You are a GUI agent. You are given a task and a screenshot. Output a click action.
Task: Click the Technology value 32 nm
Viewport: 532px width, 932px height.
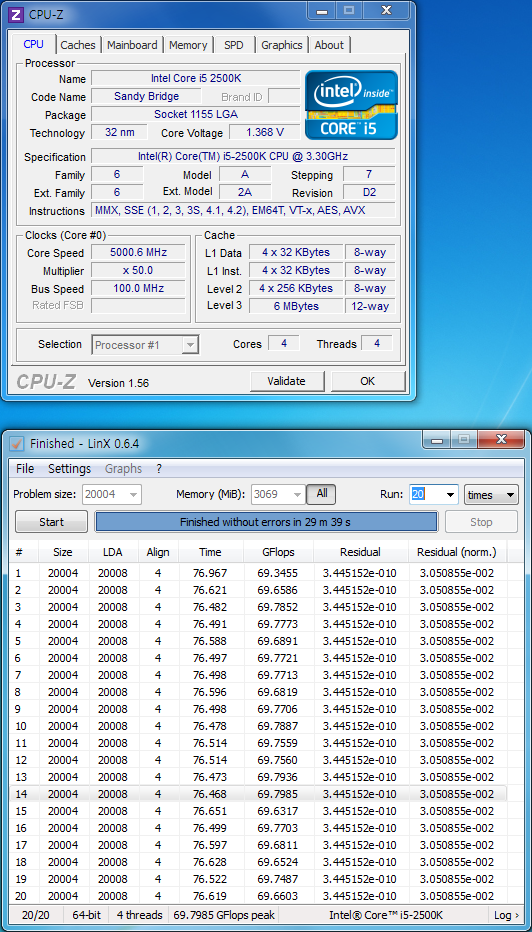[x=119, y=132]
